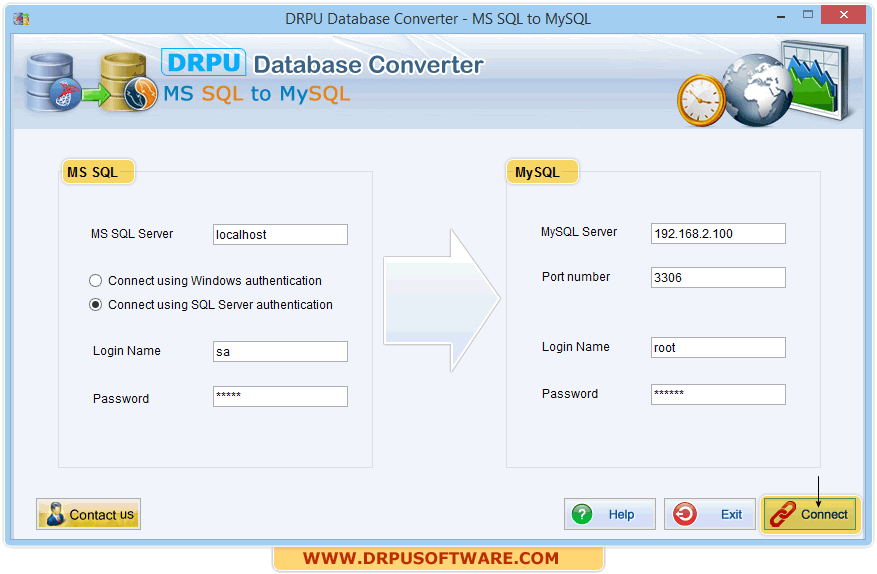Click the MySQL Server label
This screenshot has height=574, width=877.
579,232
